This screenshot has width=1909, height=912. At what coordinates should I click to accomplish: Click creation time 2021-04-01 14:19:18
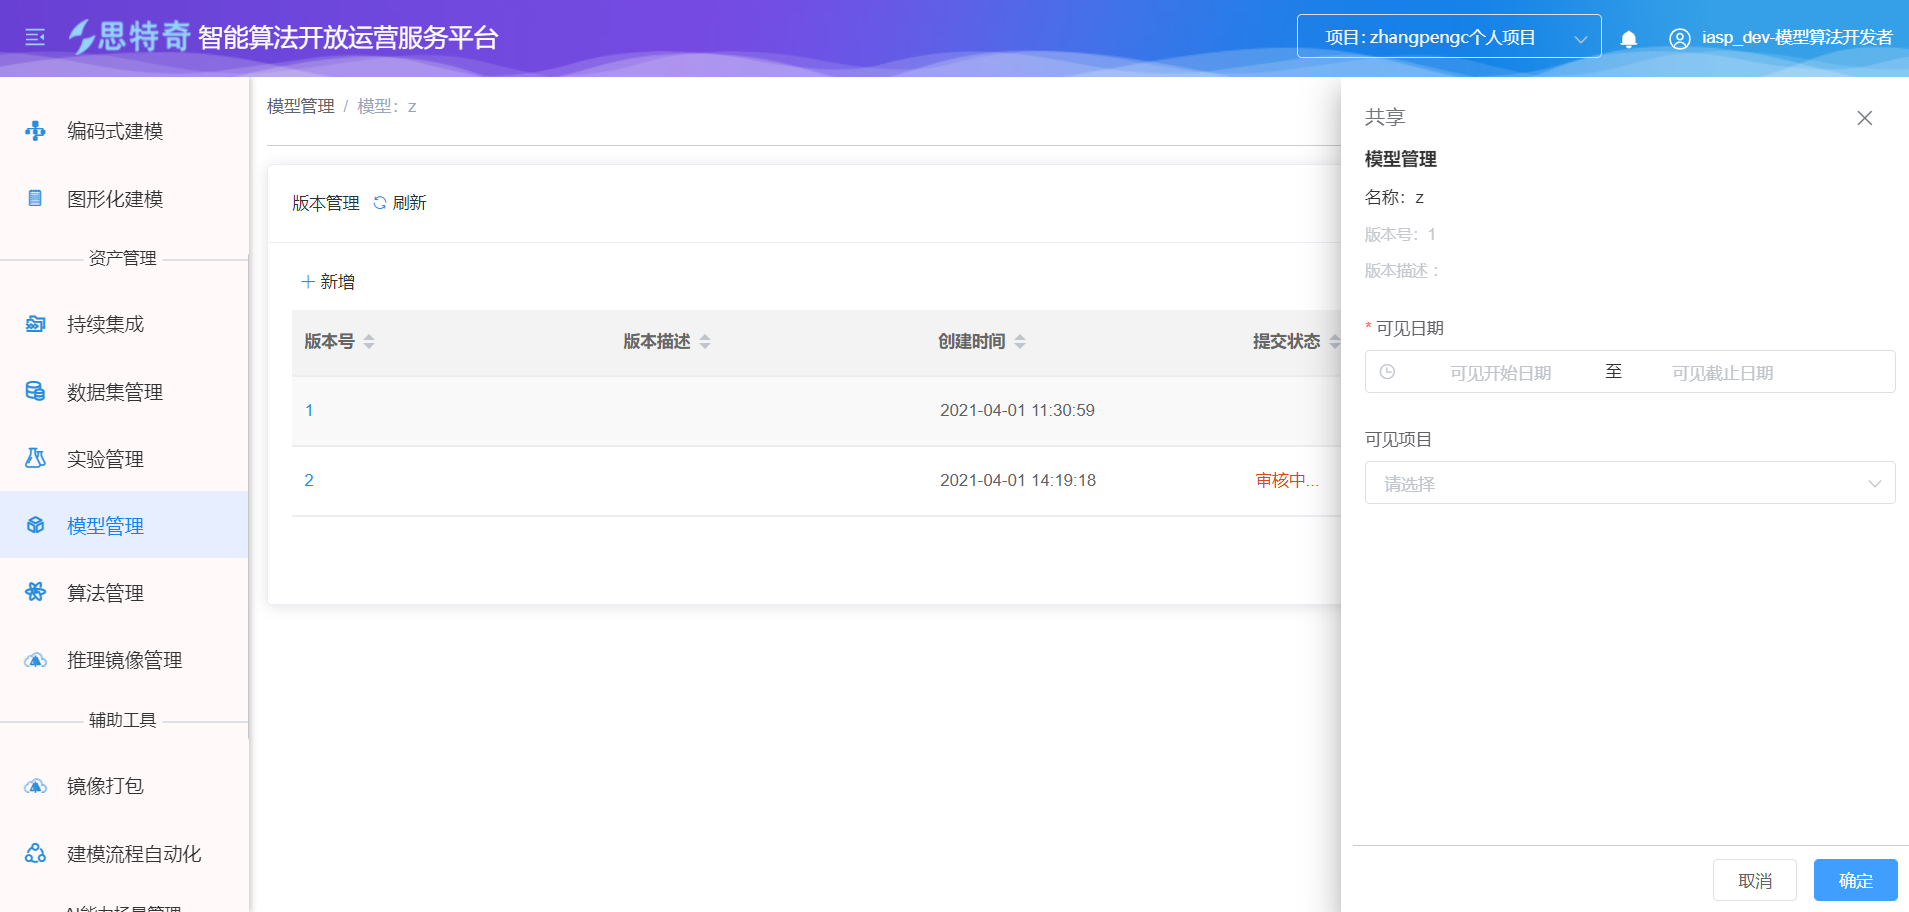(1018, 480)
